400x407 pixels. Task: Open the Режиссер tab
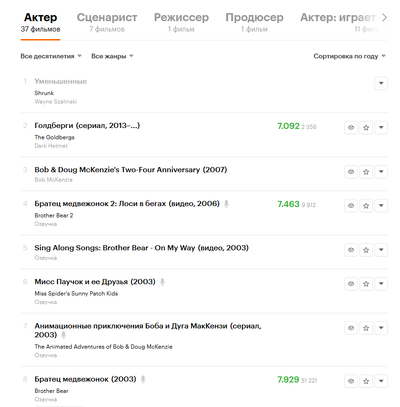pyautogui.click(x=181, y=22)
